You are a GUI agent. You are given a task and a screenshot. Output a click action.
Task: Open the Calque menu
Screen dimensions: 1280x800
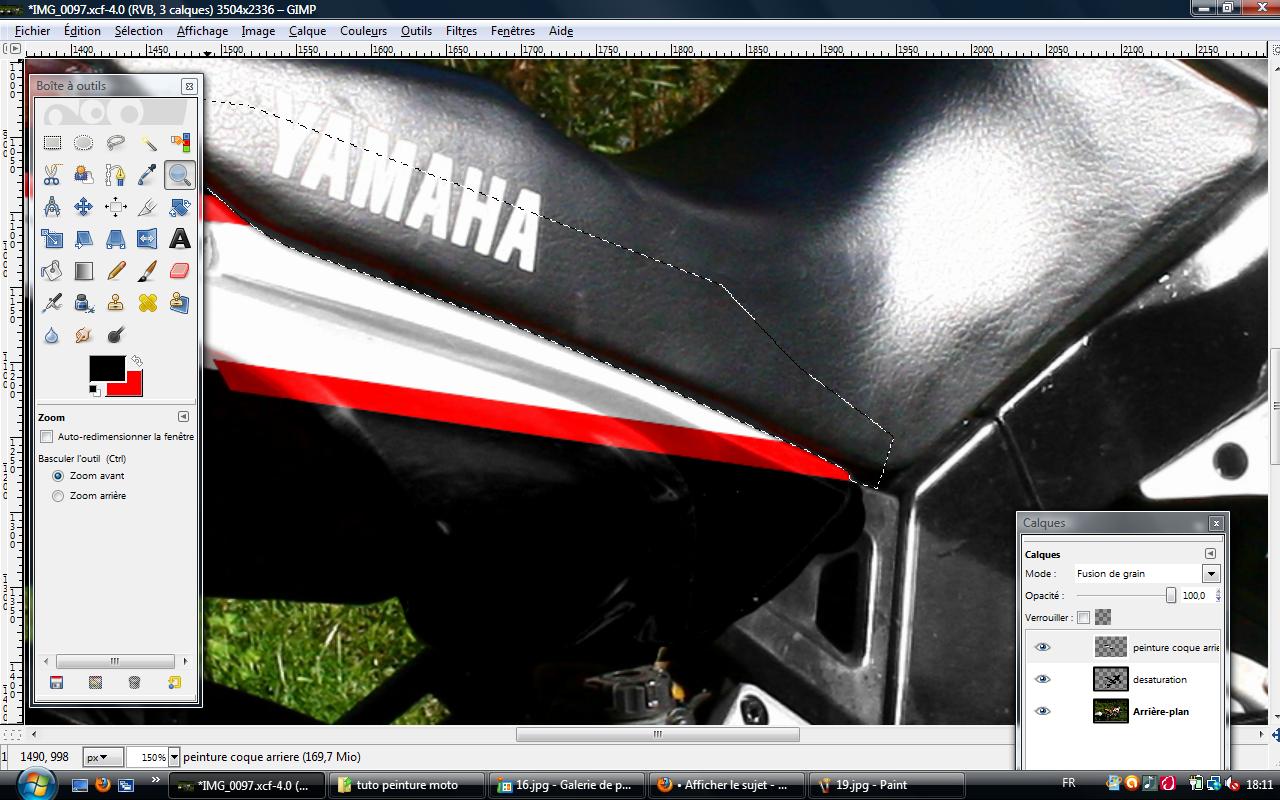(308, 31)
